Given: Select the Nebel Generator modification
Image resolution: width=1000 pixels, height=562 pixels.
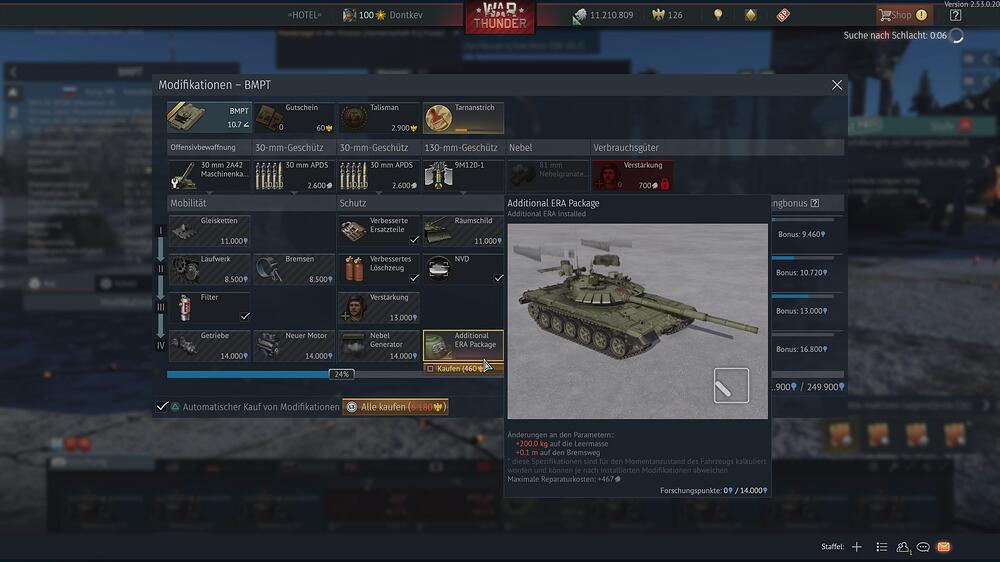Looking at the screenshot, I should click(x=379, y=346).
